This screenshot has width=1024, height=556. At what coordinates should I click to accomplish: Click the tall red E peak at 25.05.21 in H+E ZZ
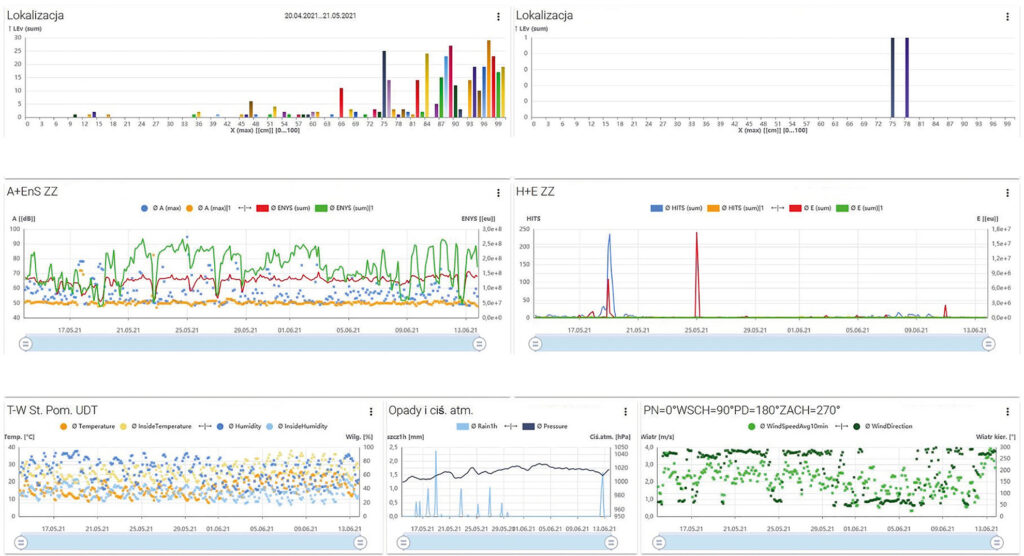click(697, 274)
